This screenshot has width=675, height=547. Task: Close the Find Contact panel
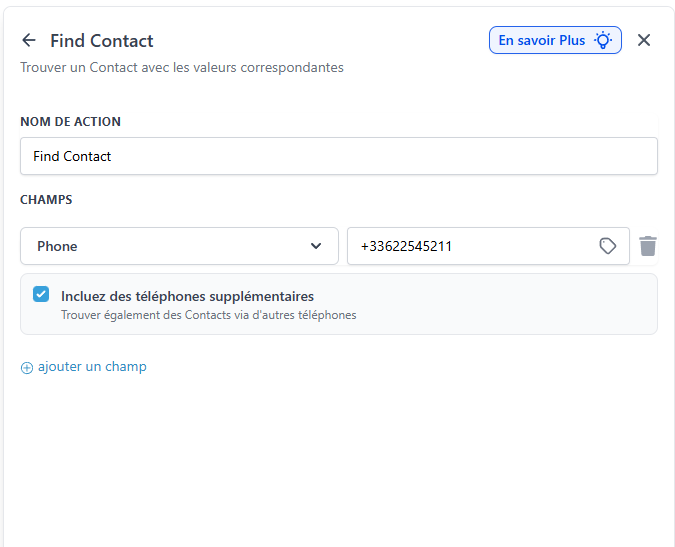tap(644, 40)
